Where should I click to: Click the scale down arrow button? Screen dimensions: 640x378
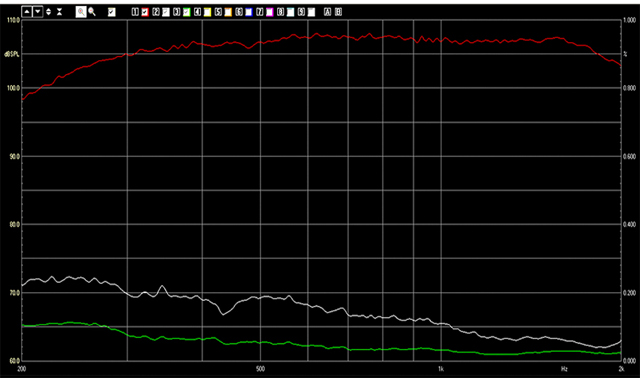(38, 12)
